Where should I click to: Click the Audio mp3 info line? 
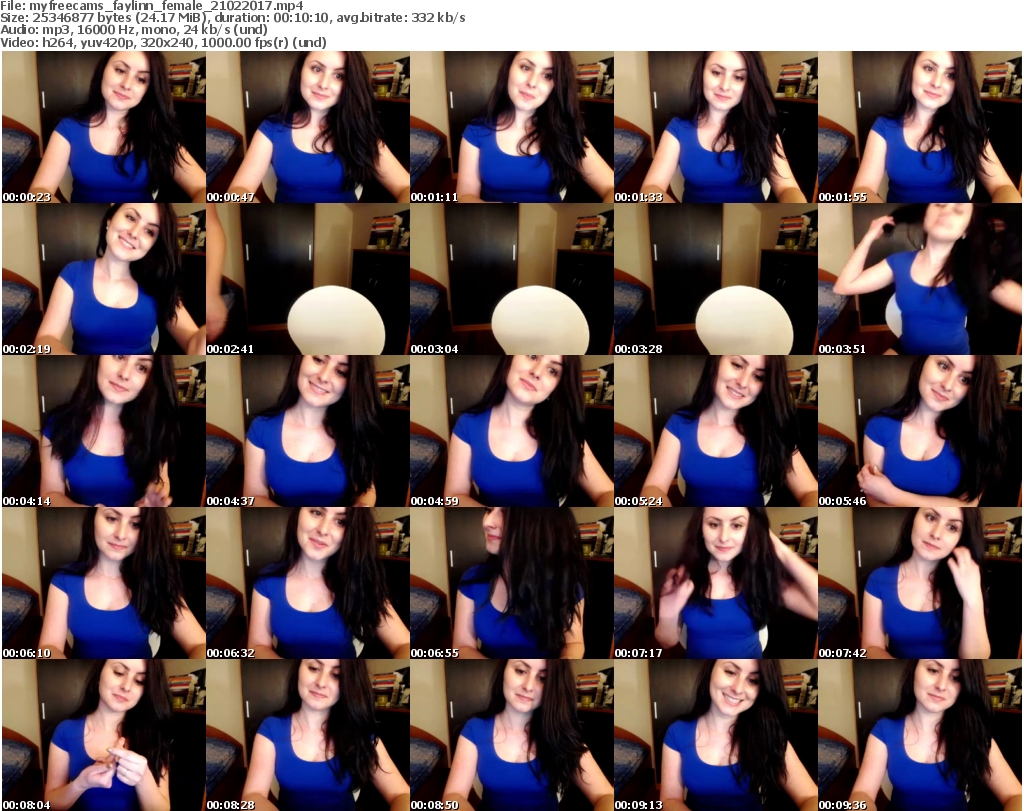134,30
